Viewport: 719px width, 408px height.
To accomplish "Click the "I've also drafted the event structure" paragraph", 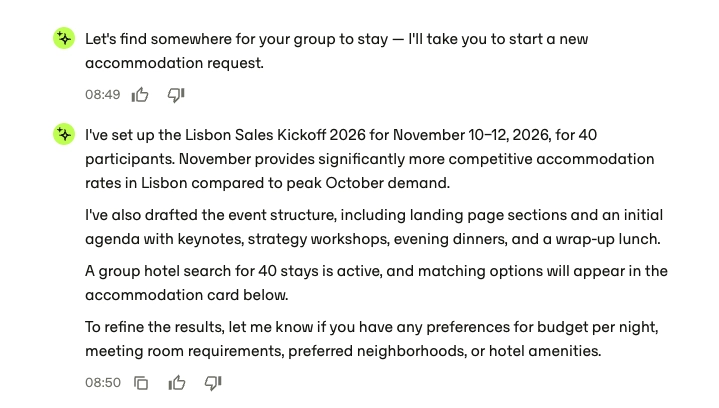I will pos(374,227).
